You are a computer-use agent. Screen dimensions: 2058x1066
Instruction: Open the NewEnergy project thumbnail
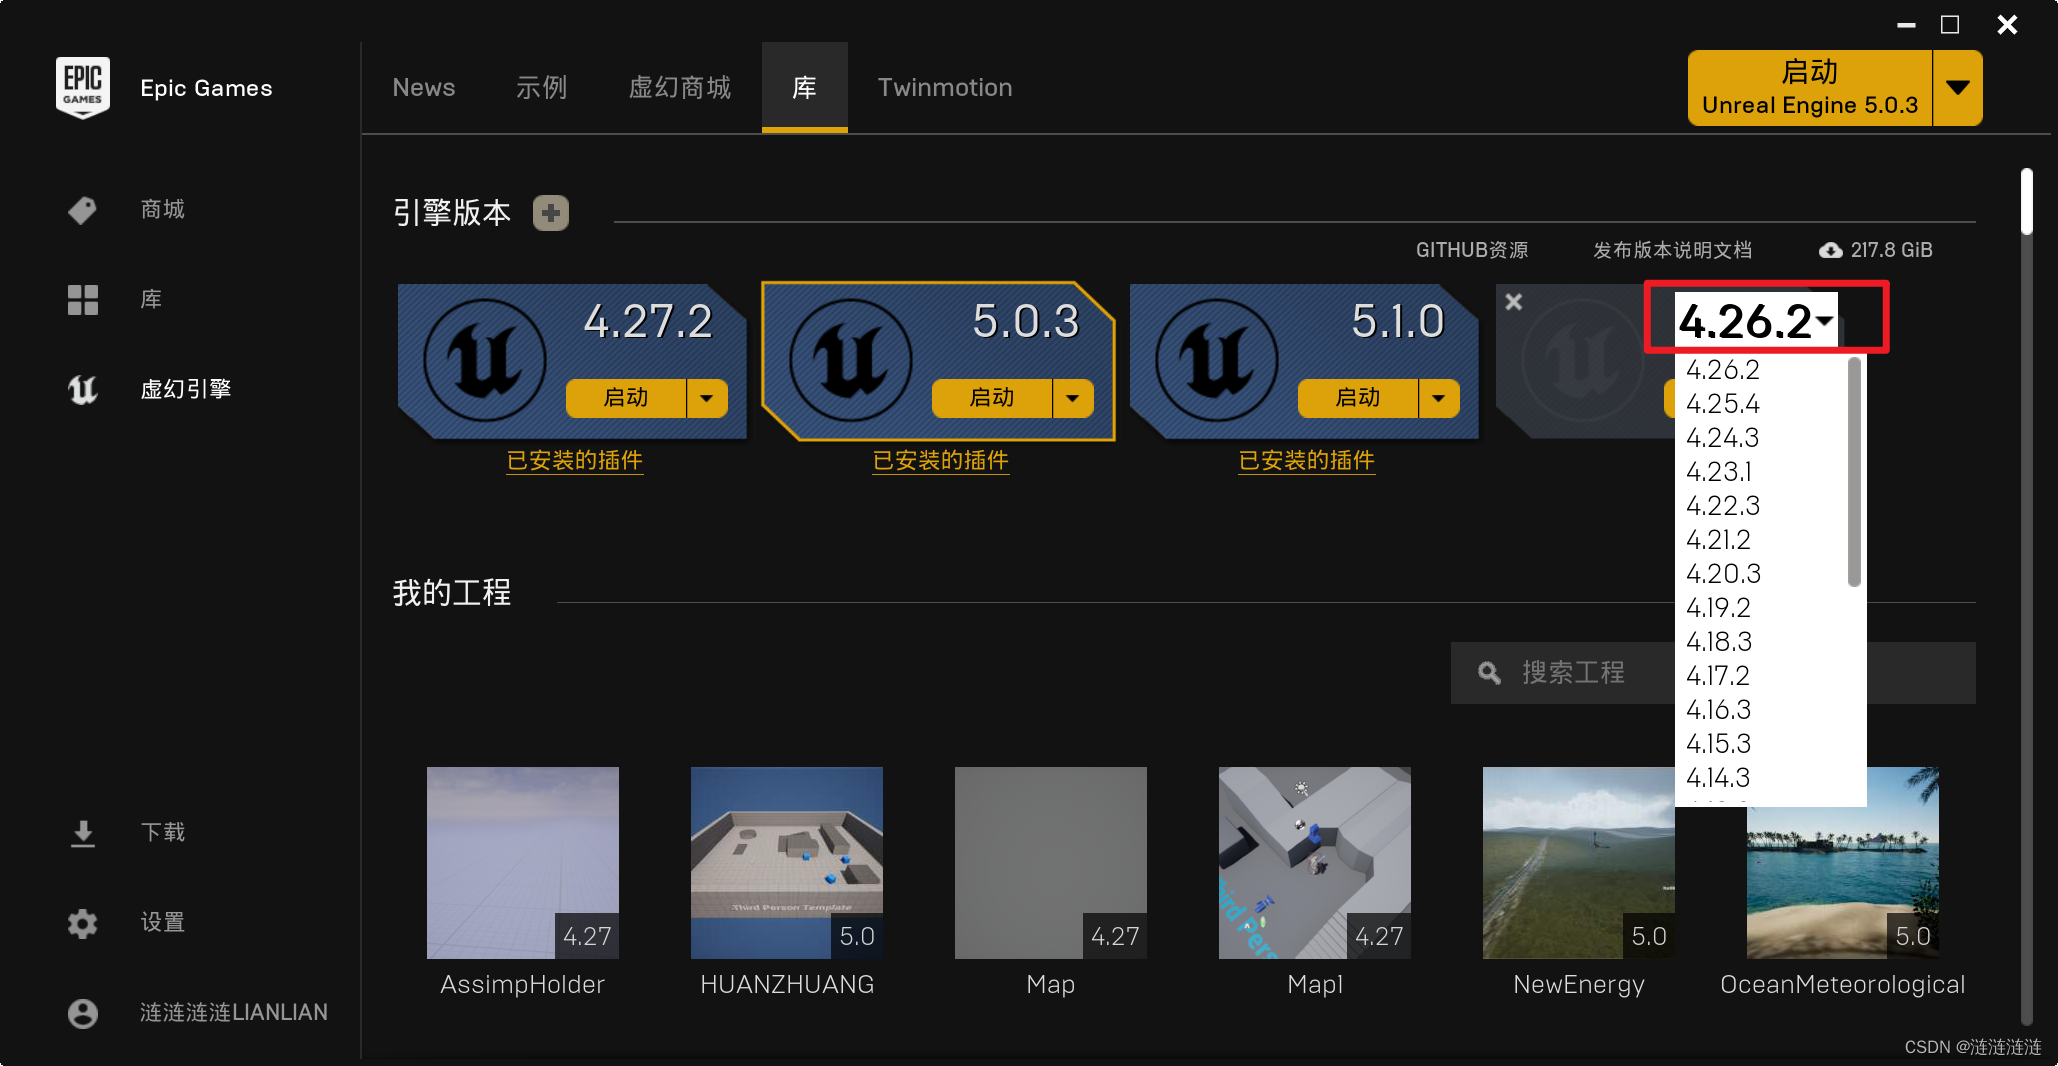[x=1579, y=863]
